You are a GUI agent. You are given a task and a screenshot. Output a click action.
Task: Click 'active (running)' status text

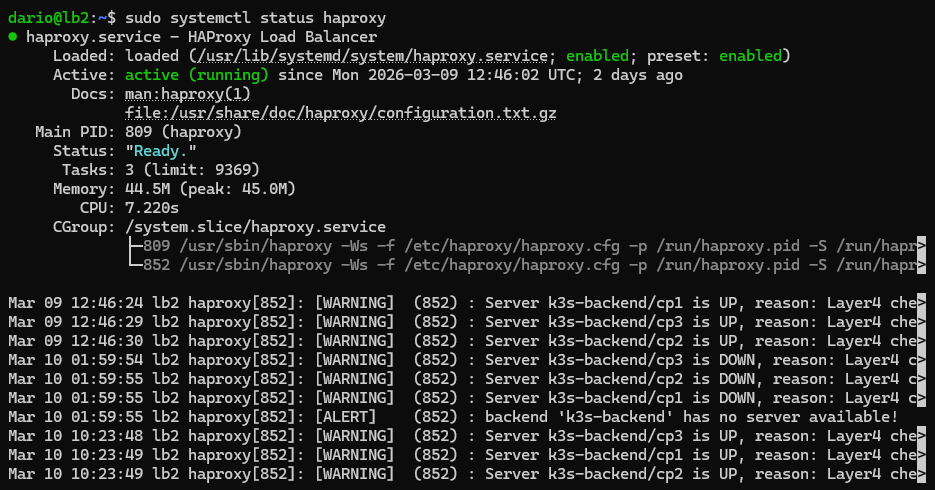click(x=197, y=75)
